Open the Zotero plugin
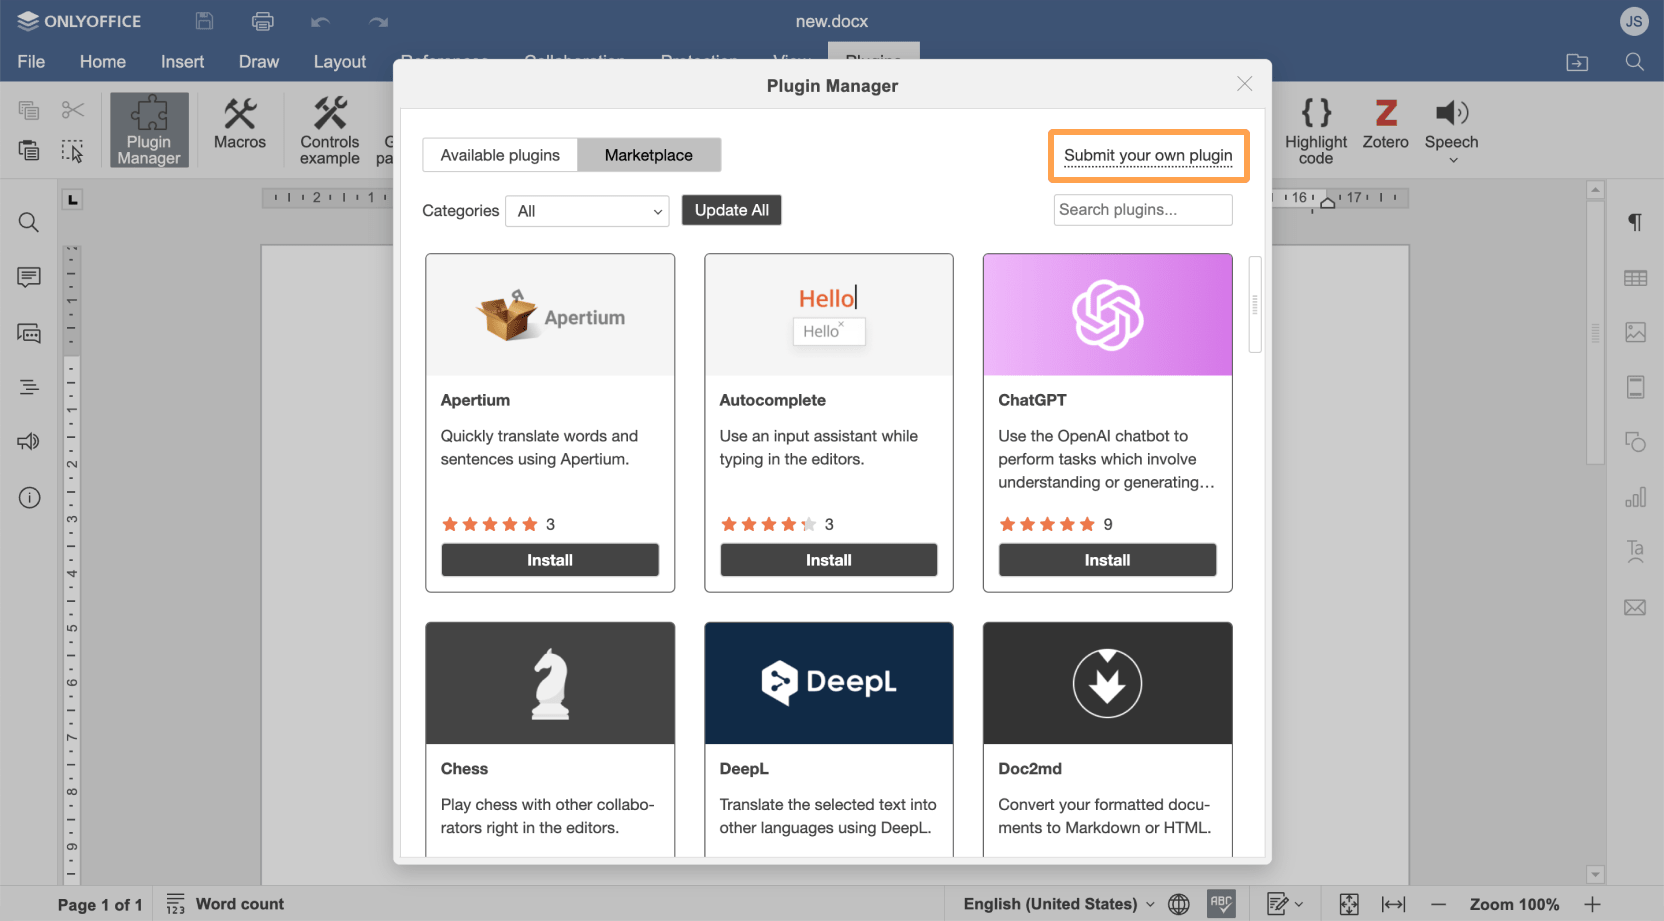 click(1386, 124)
